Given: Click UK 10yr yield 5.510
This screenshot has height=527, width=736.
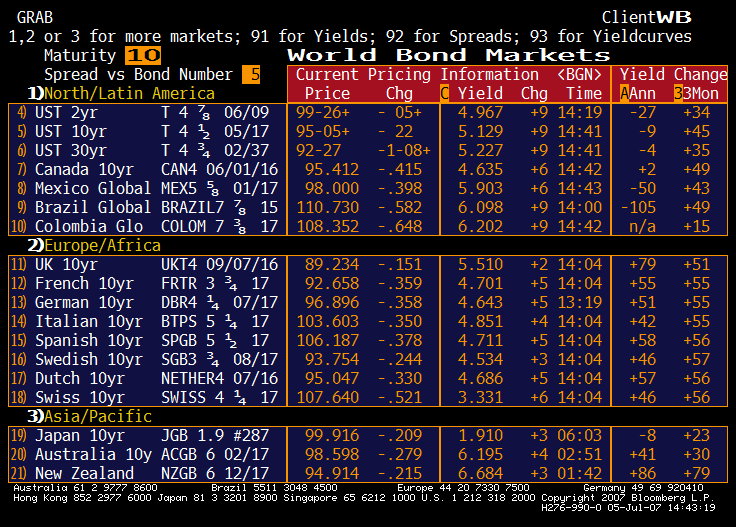Looking at the screenshot, I should click(x=480, y=265).
